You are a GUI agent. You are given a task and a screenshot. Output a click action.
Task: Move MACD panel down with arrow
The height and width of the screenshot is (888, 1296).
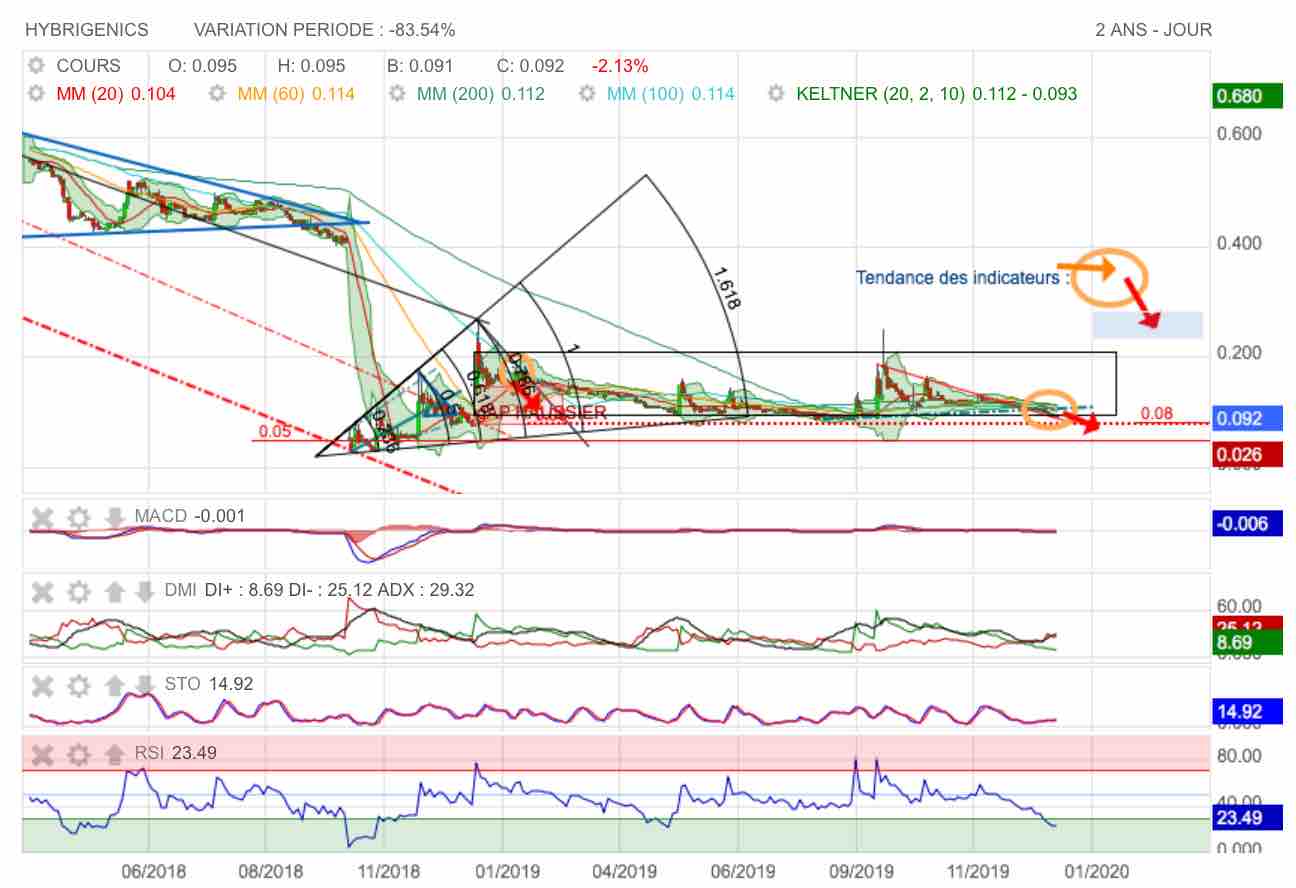115,518
